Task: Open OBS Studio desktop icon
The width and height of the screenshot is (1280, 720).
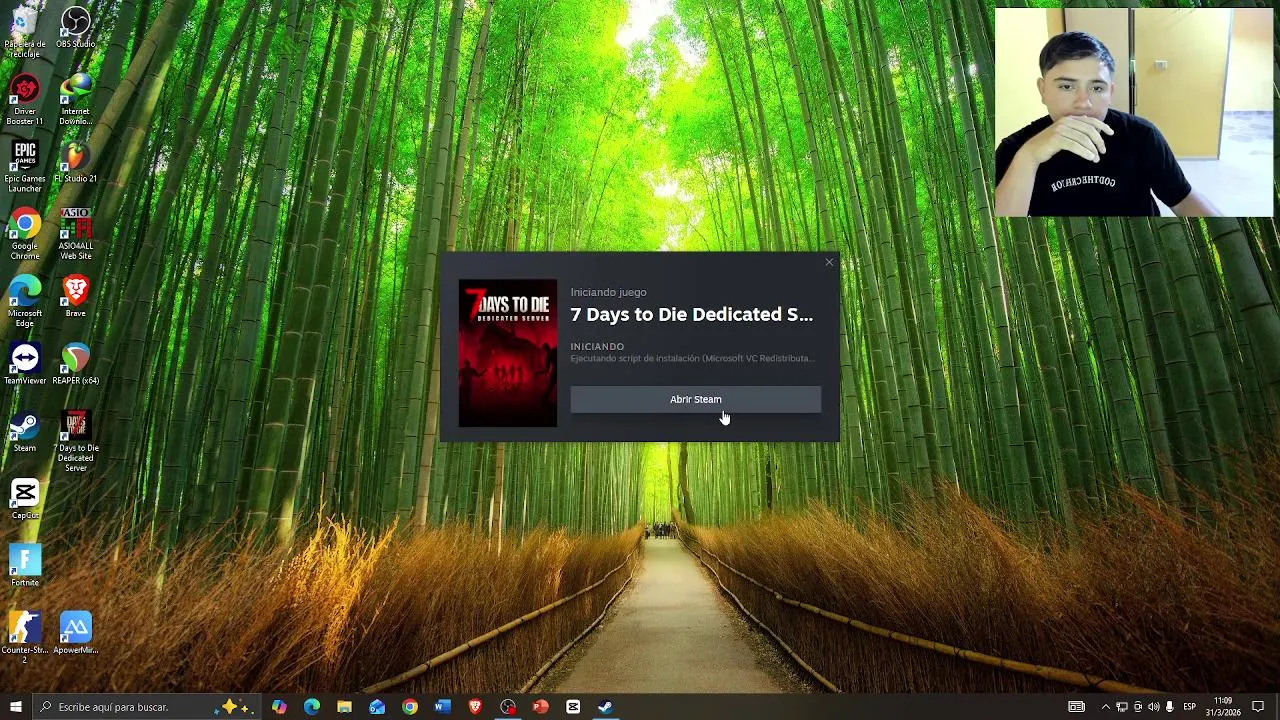Action: [76, 28]
